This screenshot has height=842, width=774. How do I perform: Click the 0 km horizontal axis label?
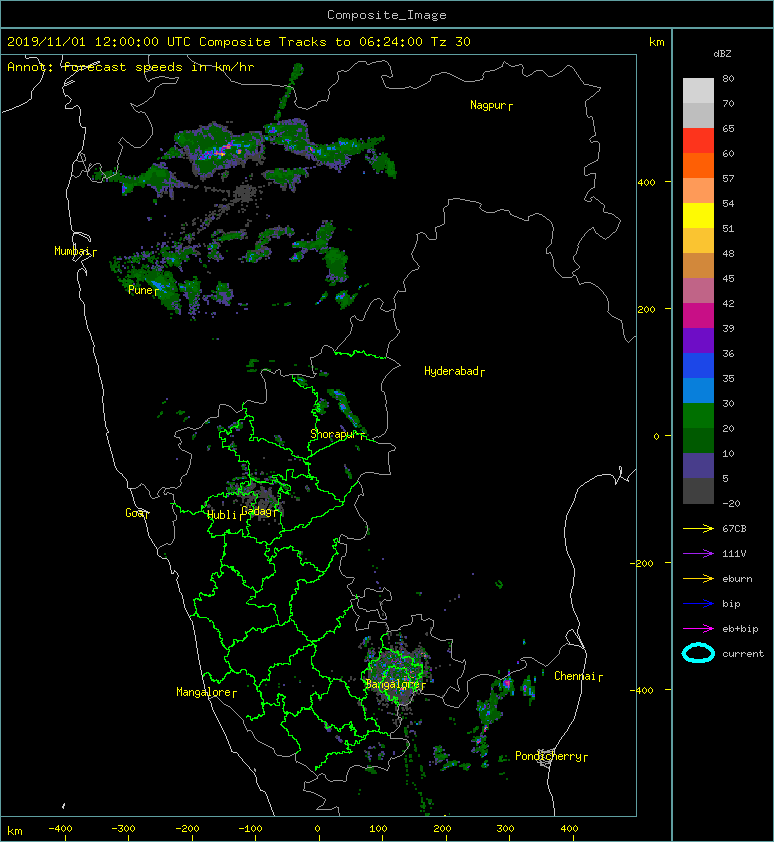[317, 829]
